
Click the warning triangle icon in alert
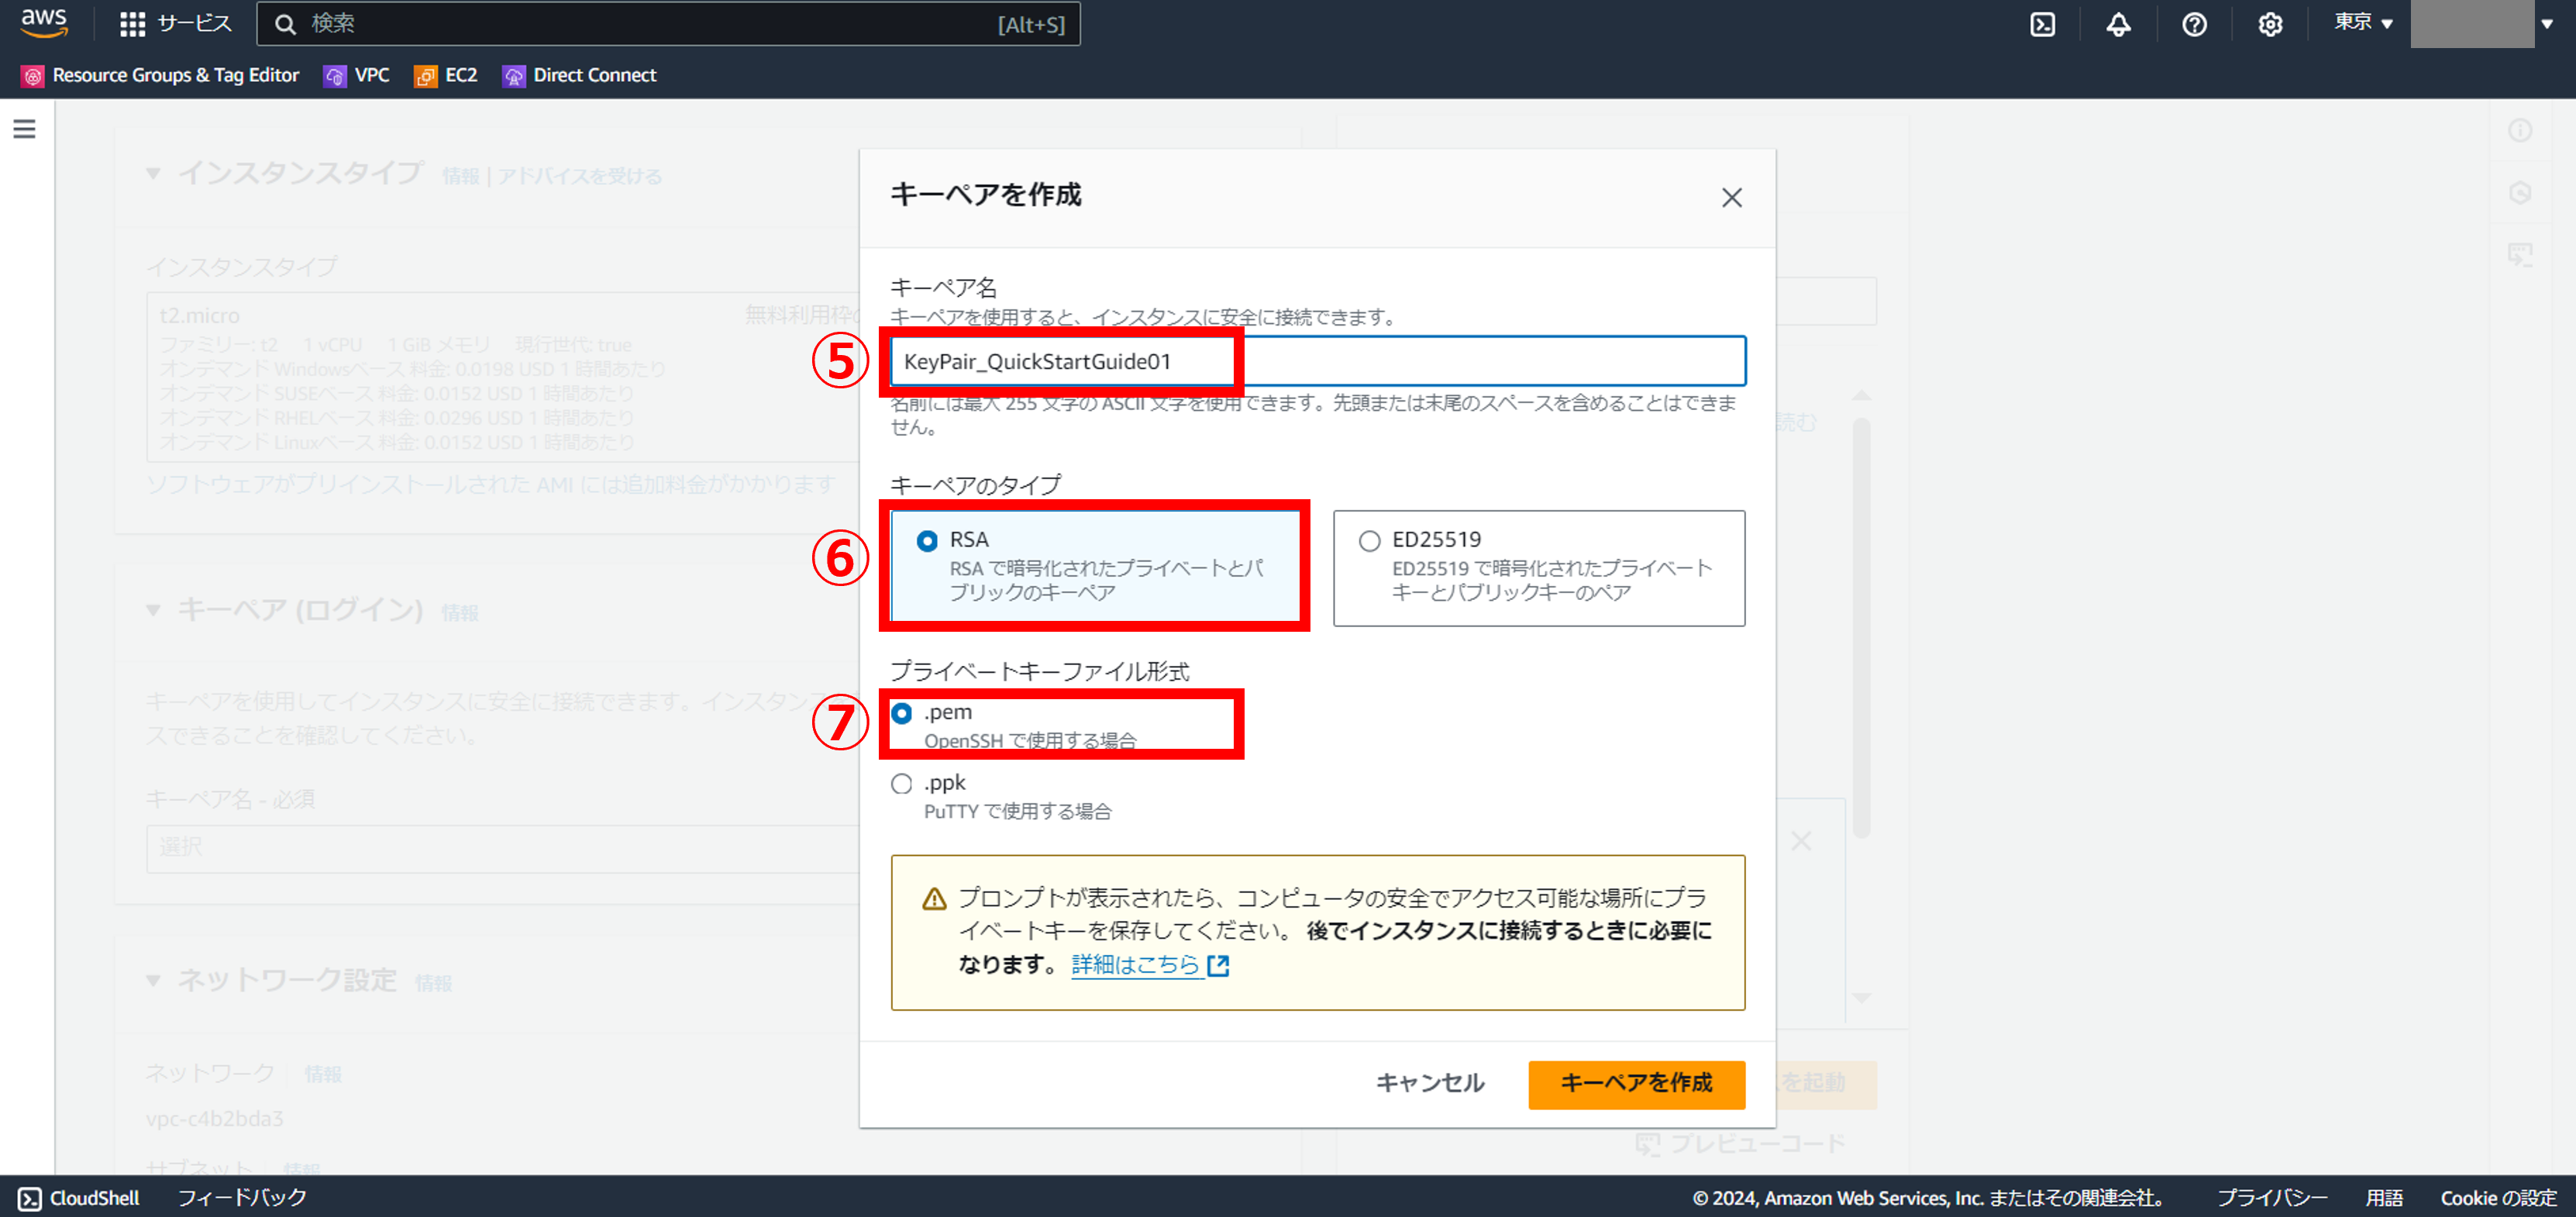[x=934, y=898]
